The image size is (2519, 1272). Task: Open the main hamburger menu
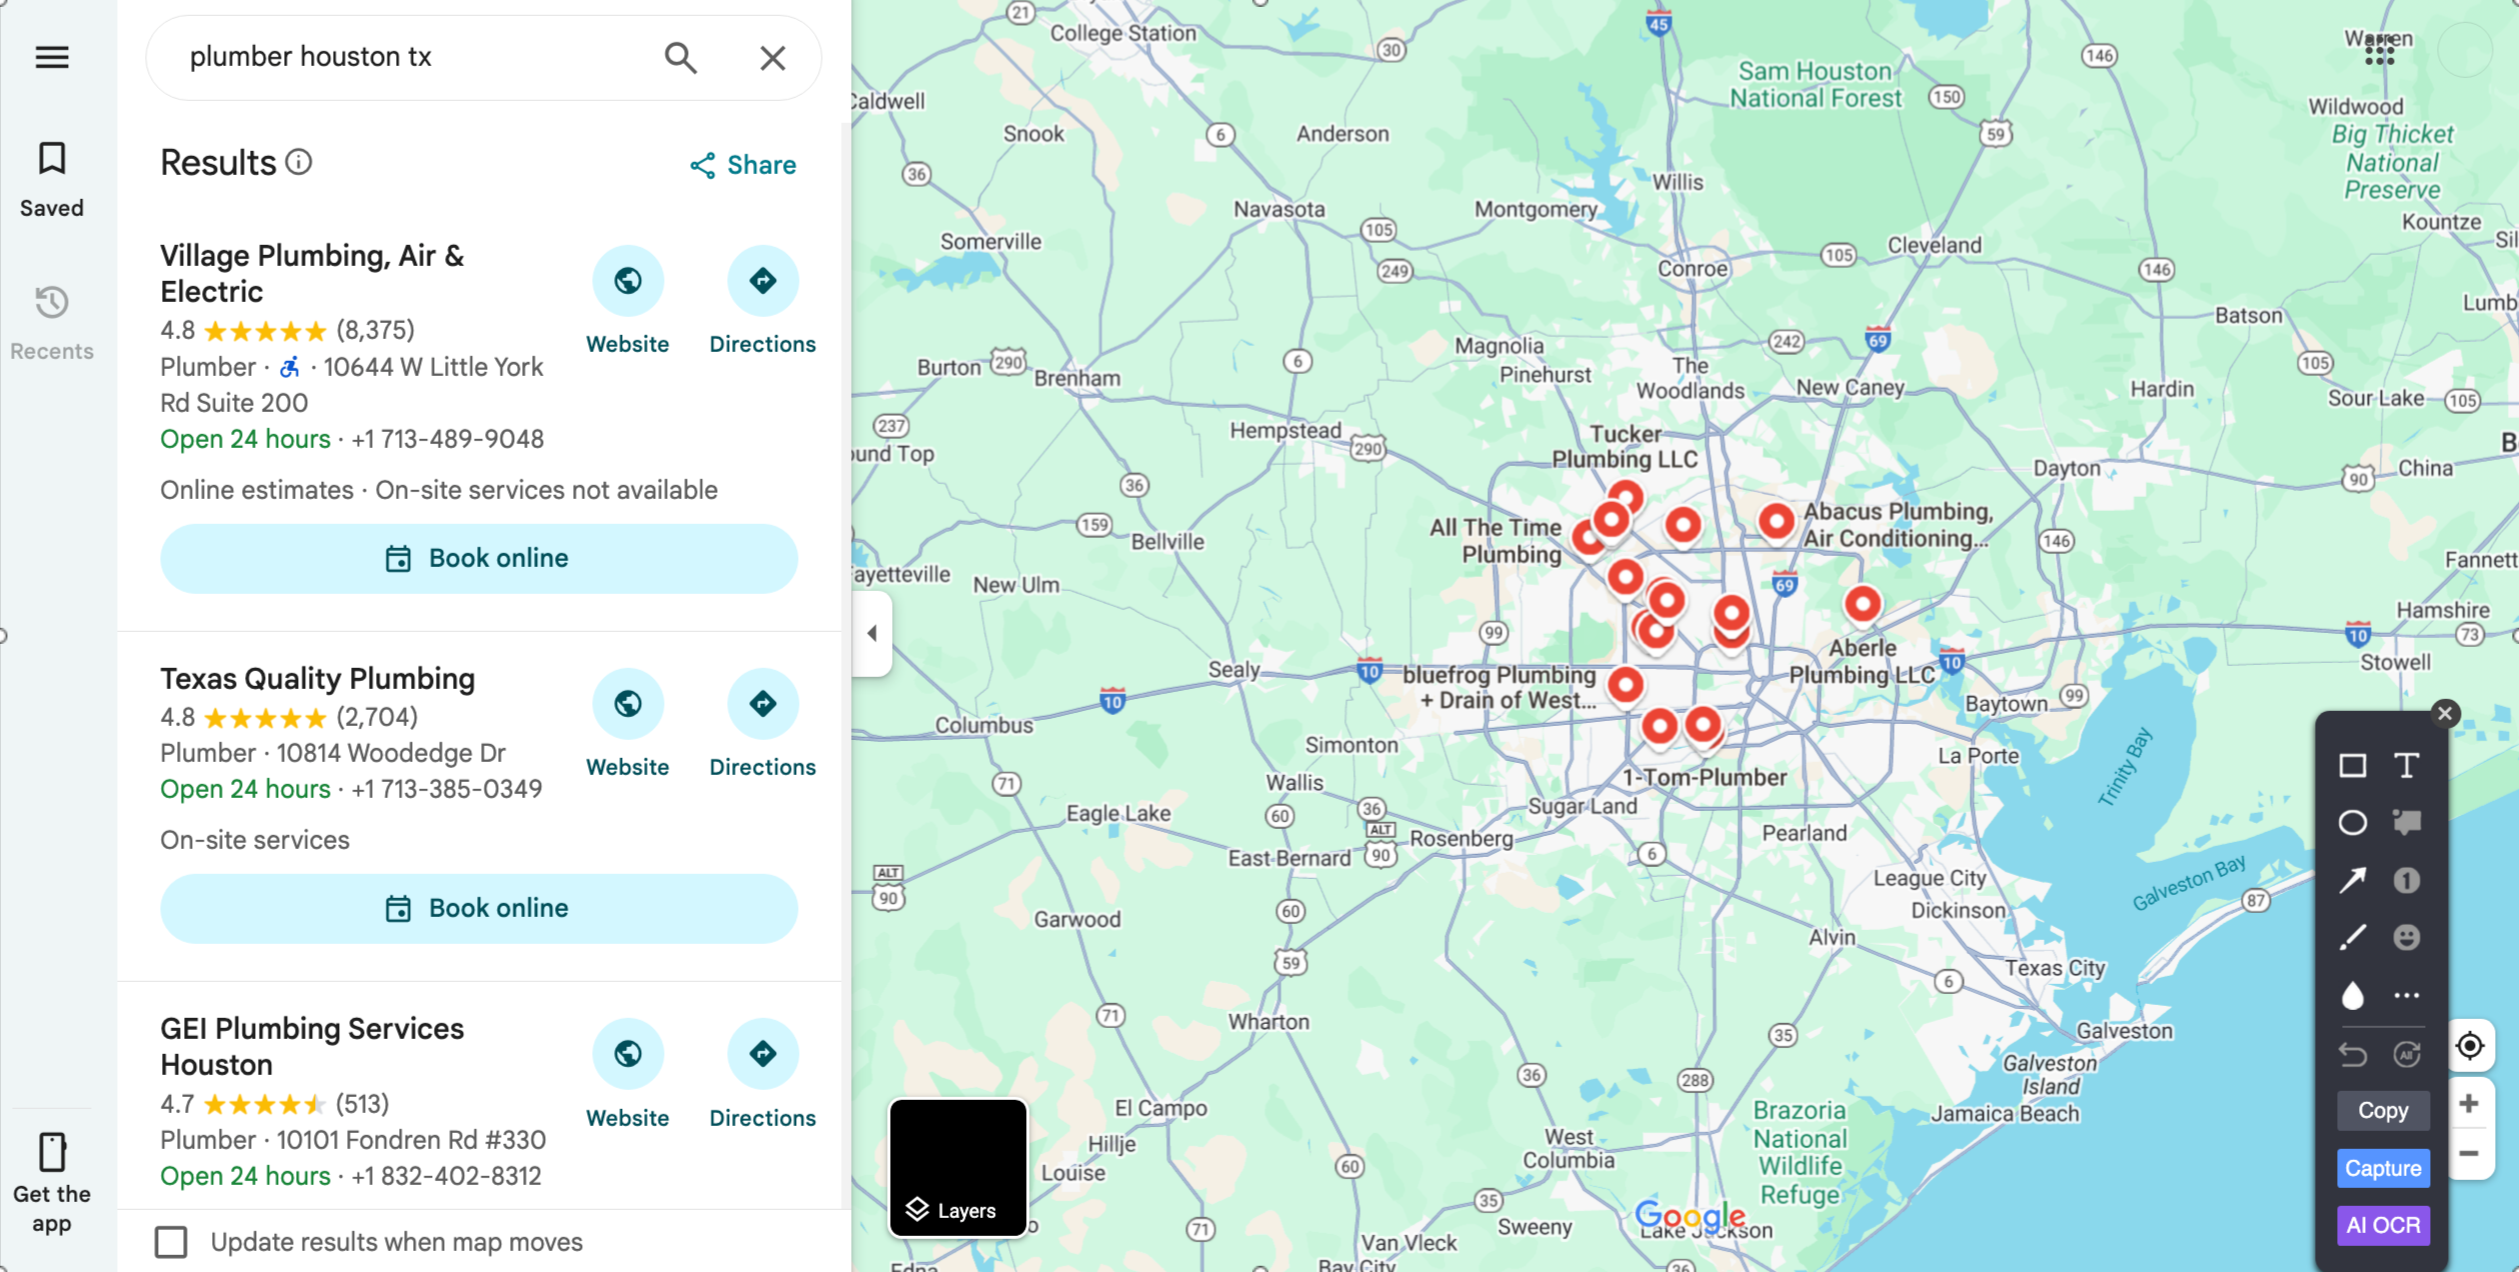52,57
